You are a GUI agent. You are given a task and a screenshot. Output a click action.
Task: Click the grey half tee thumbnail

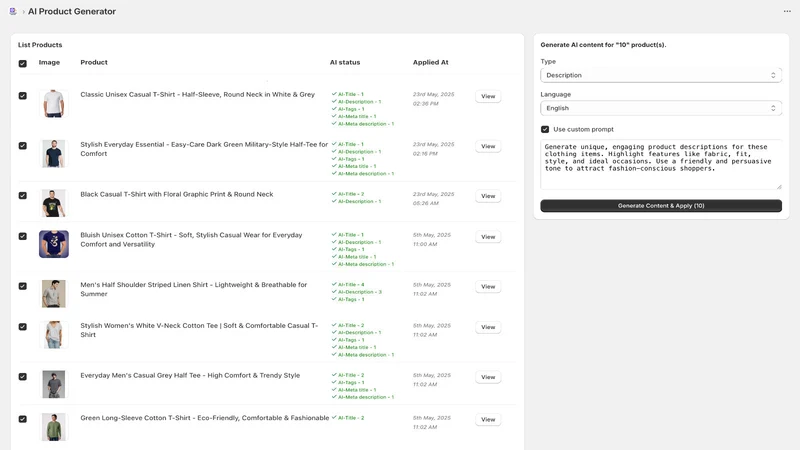point(54,384)
